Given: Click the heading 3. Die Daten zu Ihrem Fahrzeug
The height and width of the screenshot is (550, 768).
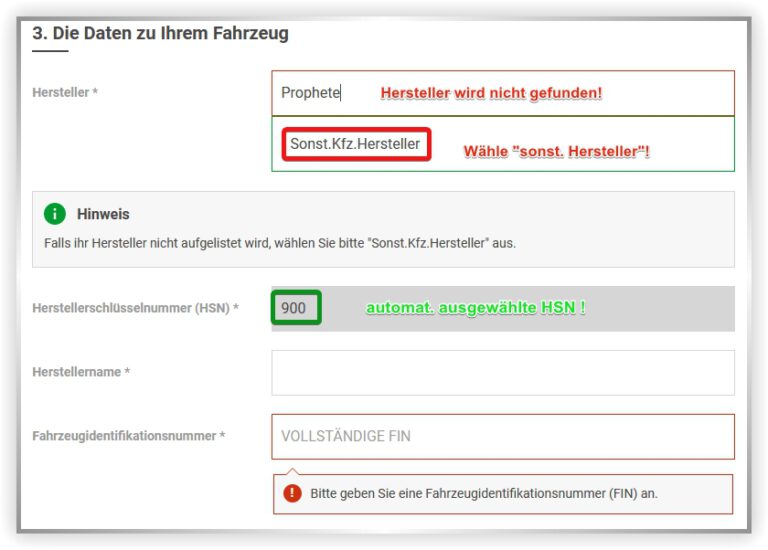Looking at the screenshot, I should click(161, 33).
